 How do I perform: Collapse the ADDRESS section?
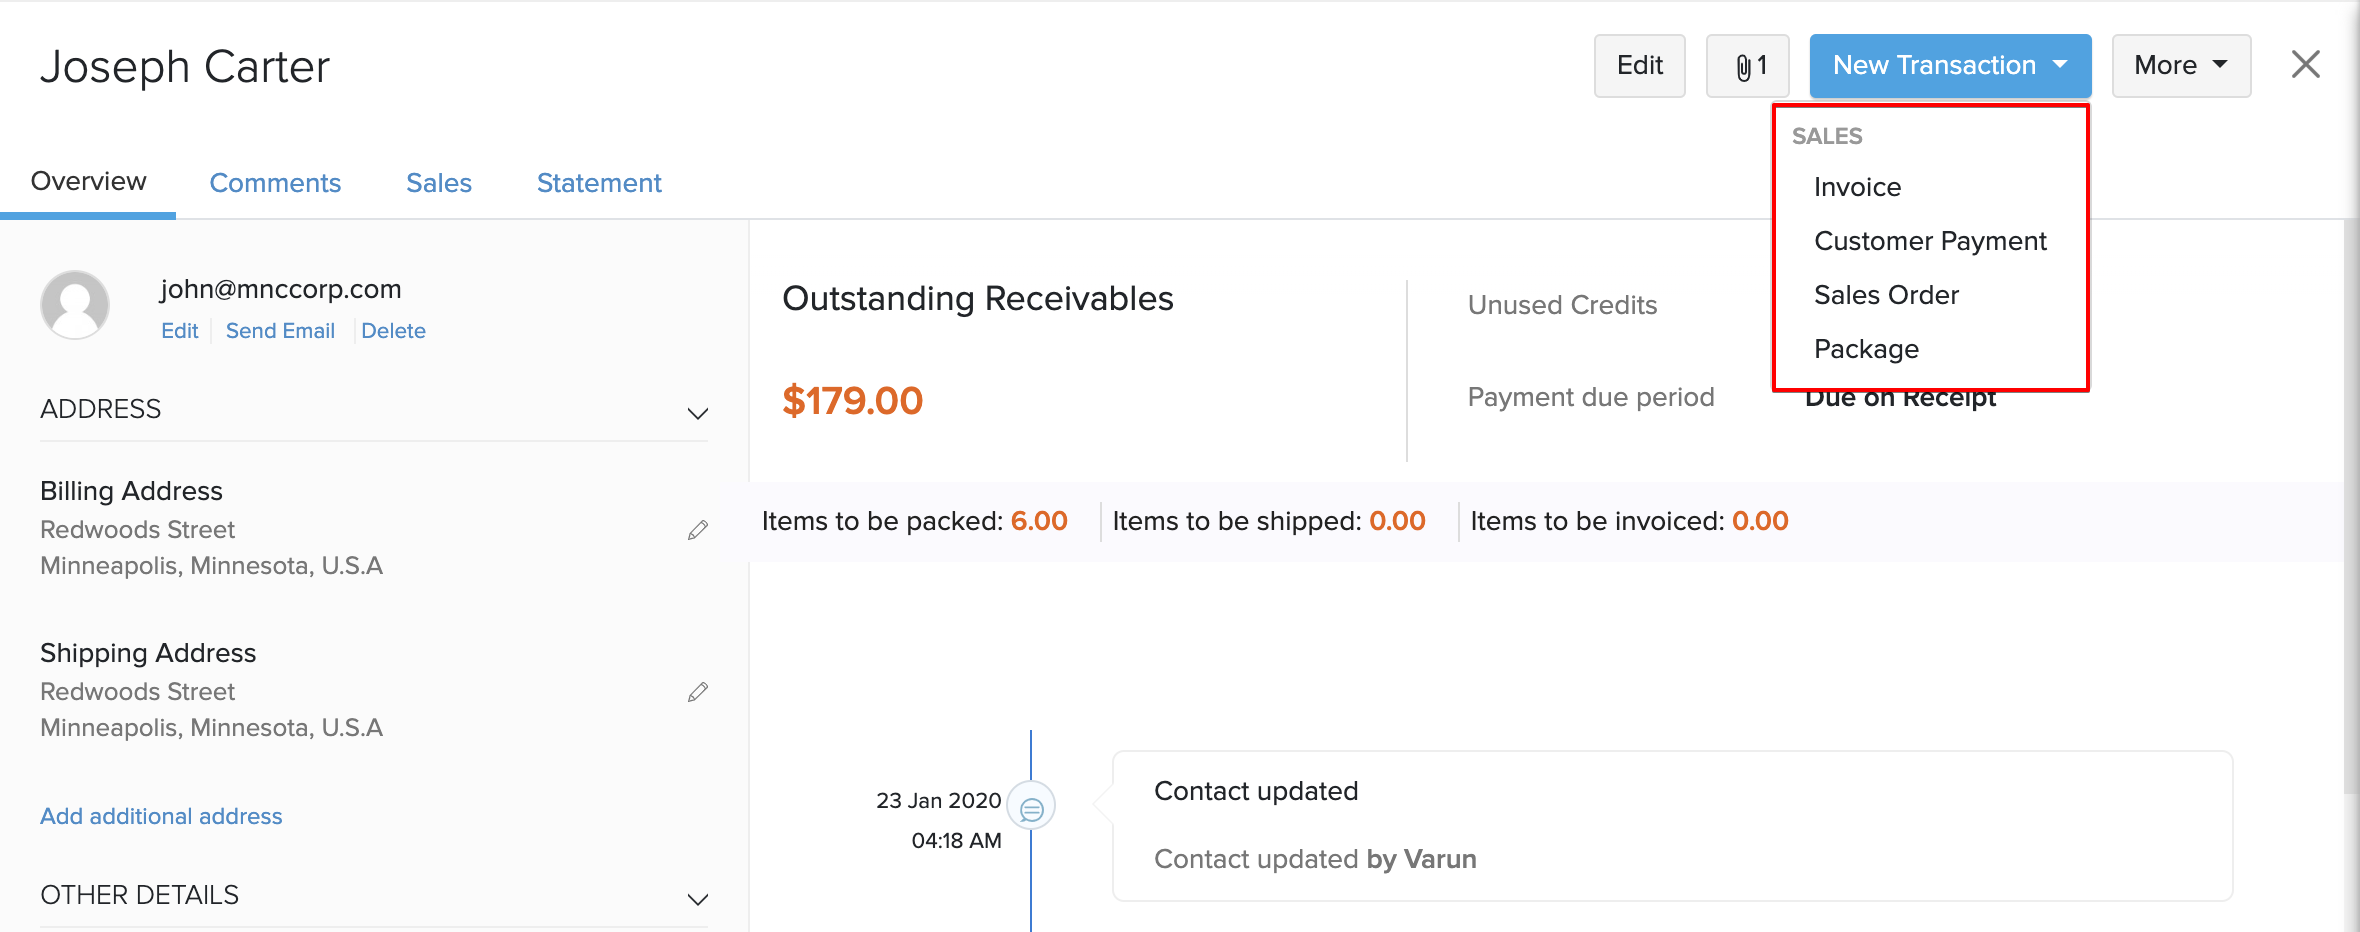point(697,412)
